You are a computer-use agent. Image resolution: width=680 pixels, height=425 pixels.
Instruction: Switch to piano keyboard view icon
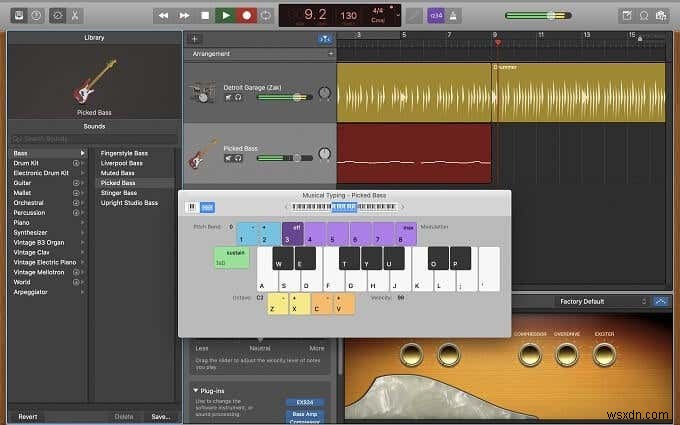pyautogui.click(x=192, y=207)
